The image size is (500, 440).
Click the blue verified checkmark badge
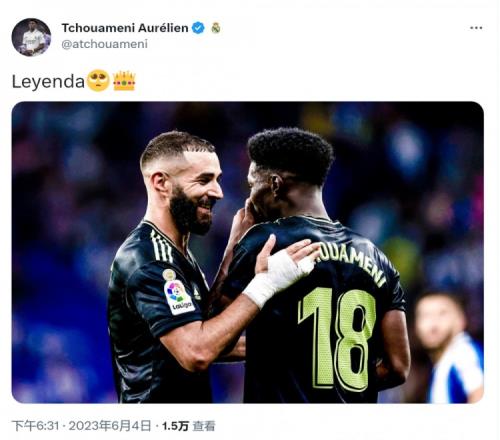(x=198, y=28)
